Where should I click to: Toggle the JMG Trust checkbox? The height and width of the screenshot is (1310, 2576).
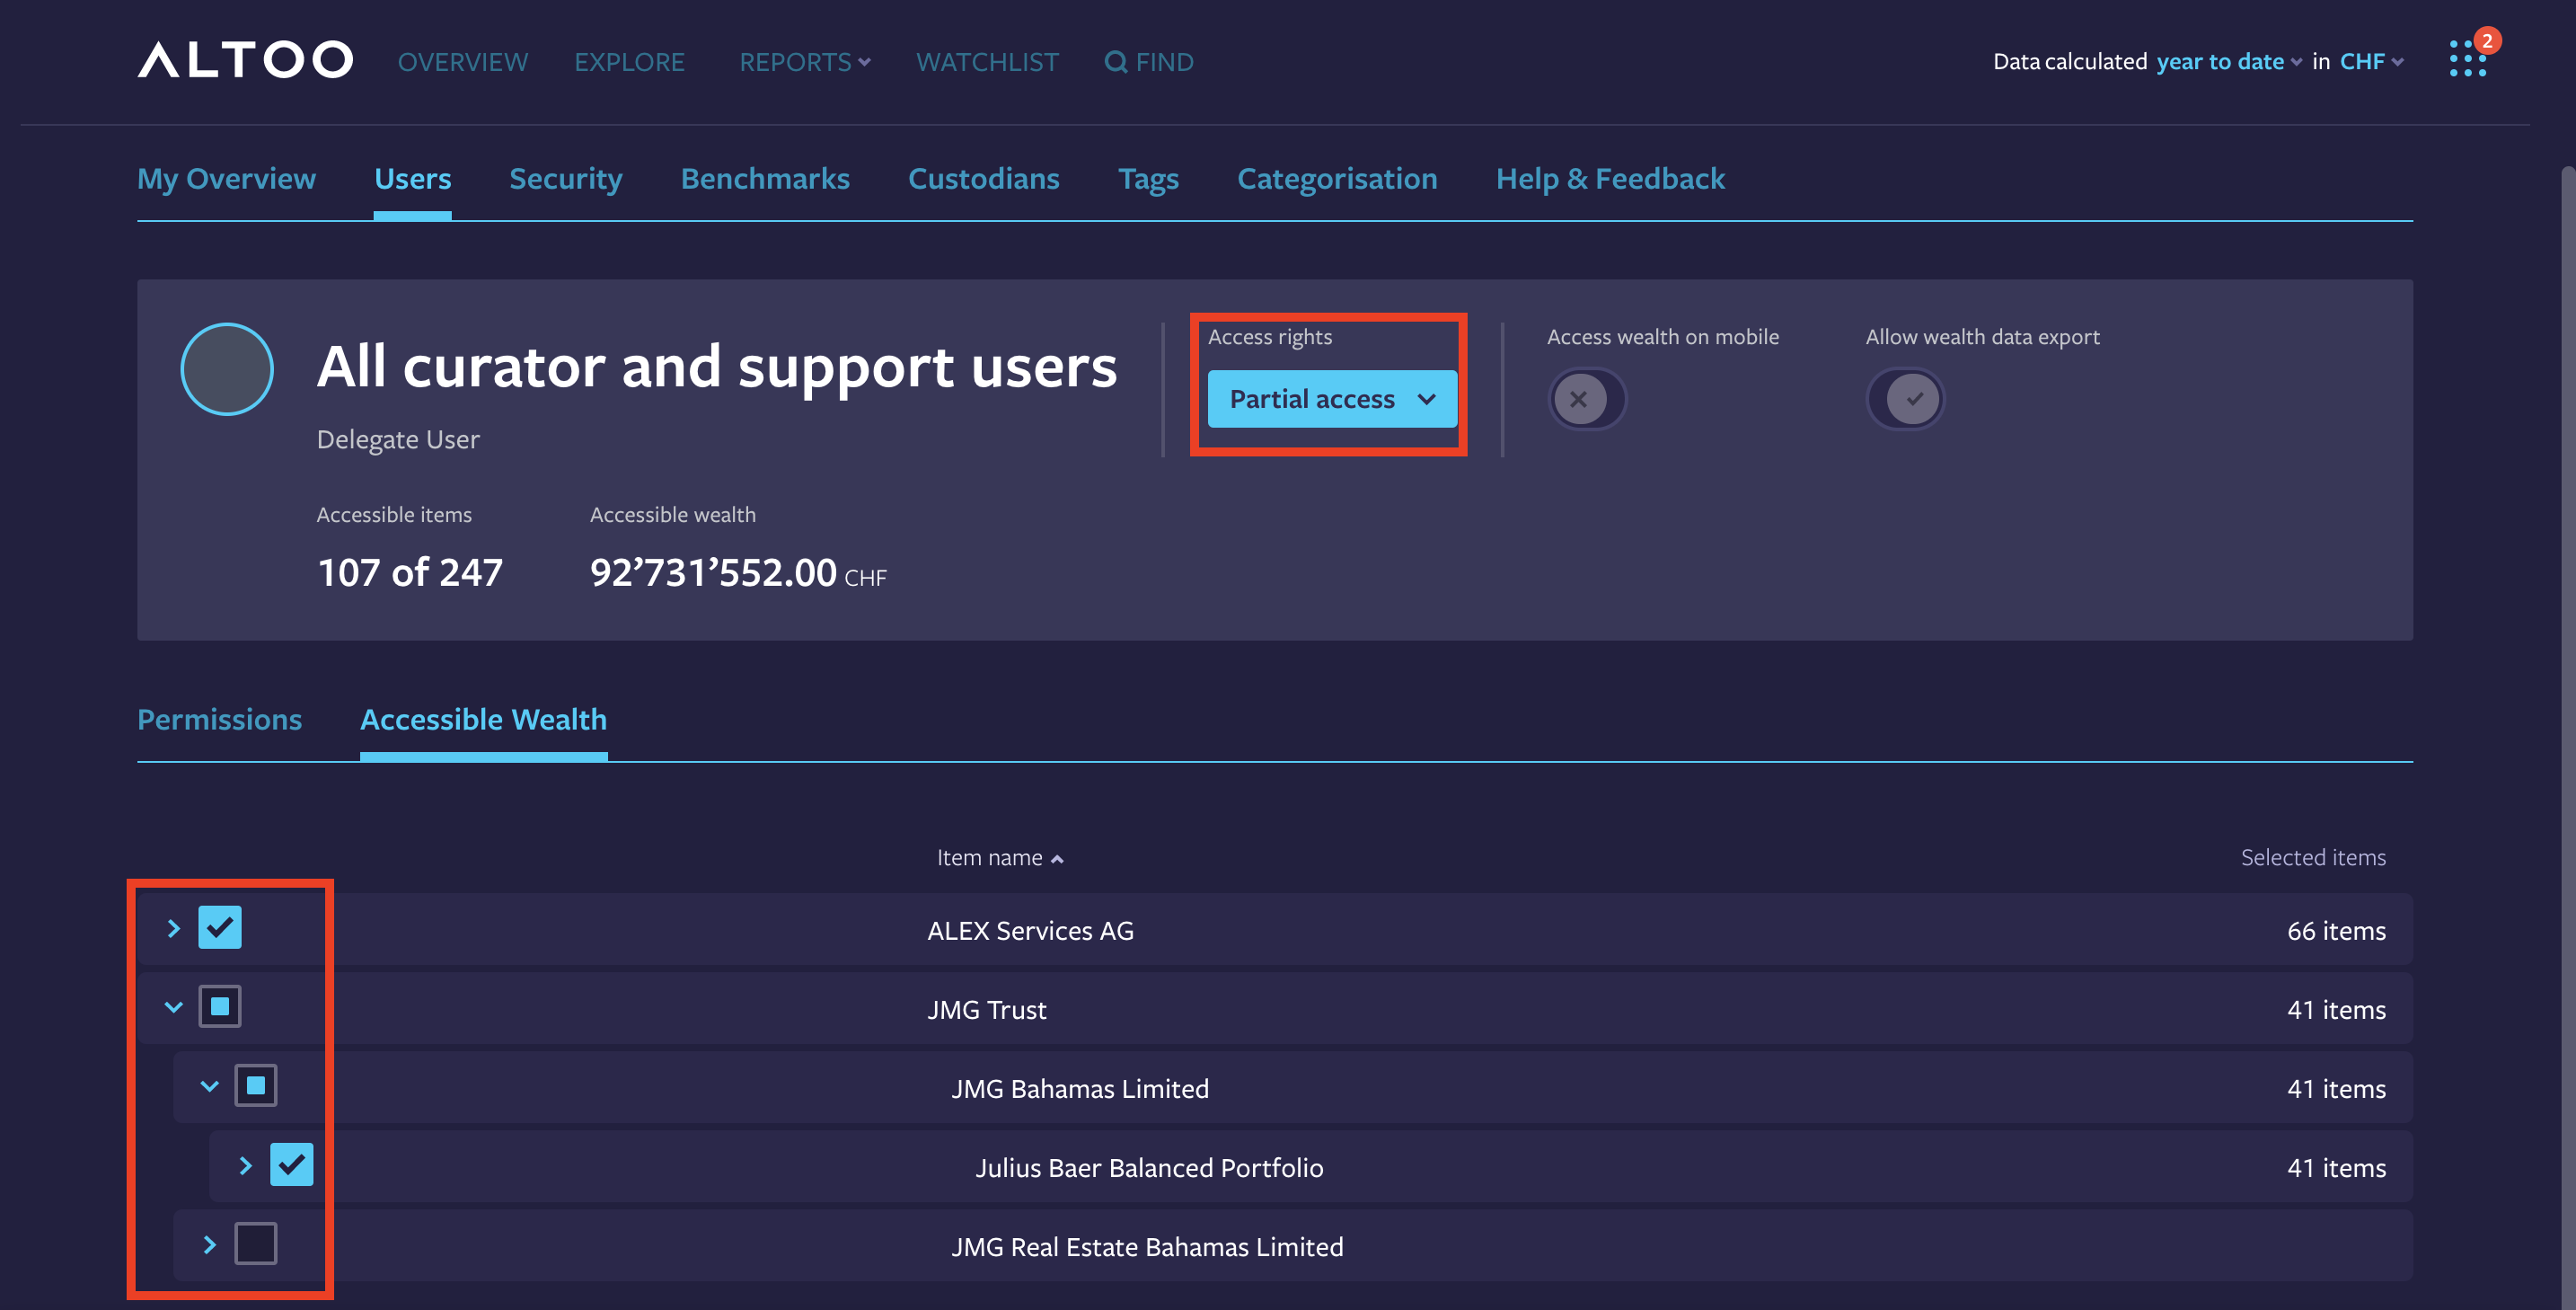[x=220, y=1006]
